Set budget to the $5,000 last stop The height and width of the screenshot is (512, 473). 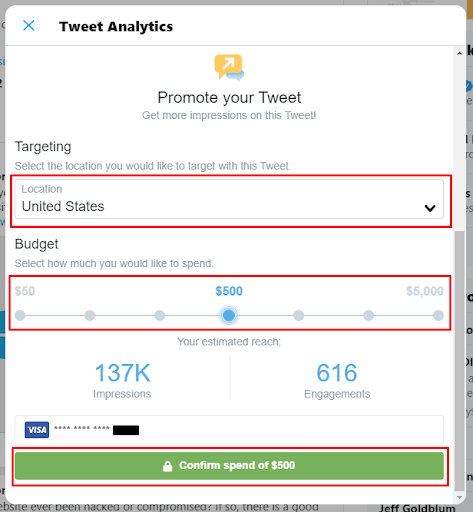click(x=438, y=315)
